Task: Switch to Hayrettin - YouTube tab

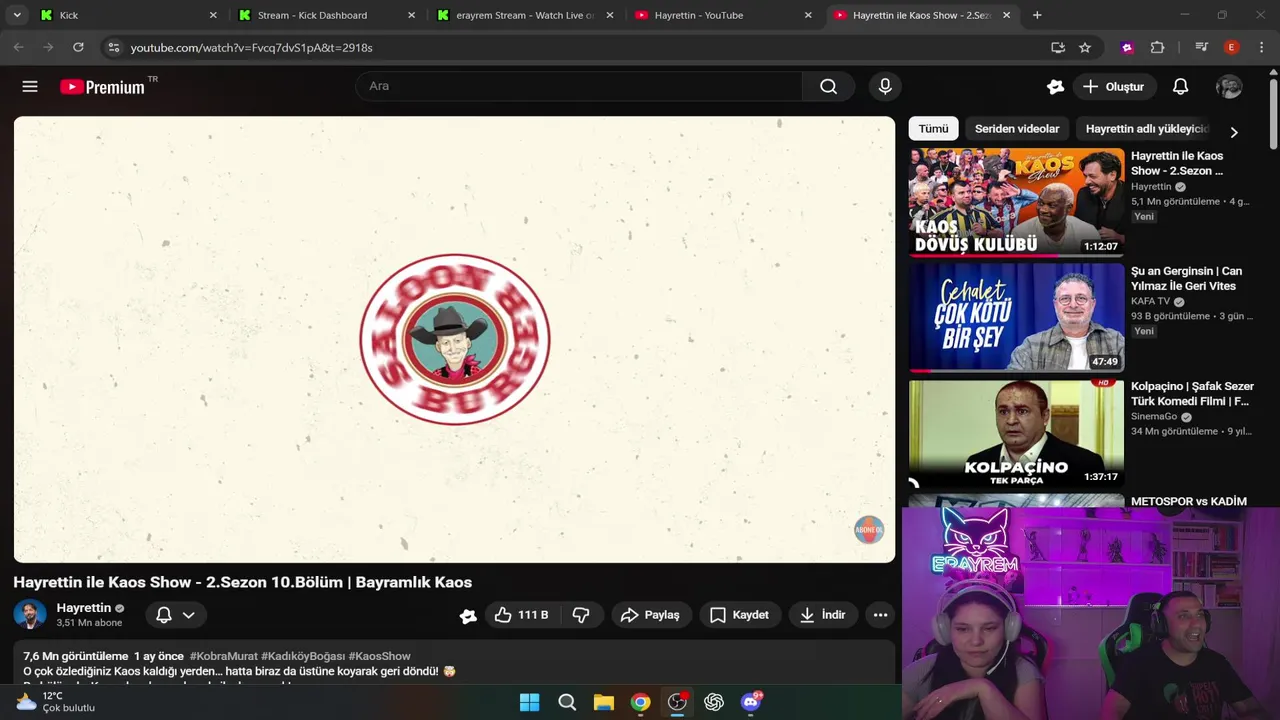Action: coord(722,15)
